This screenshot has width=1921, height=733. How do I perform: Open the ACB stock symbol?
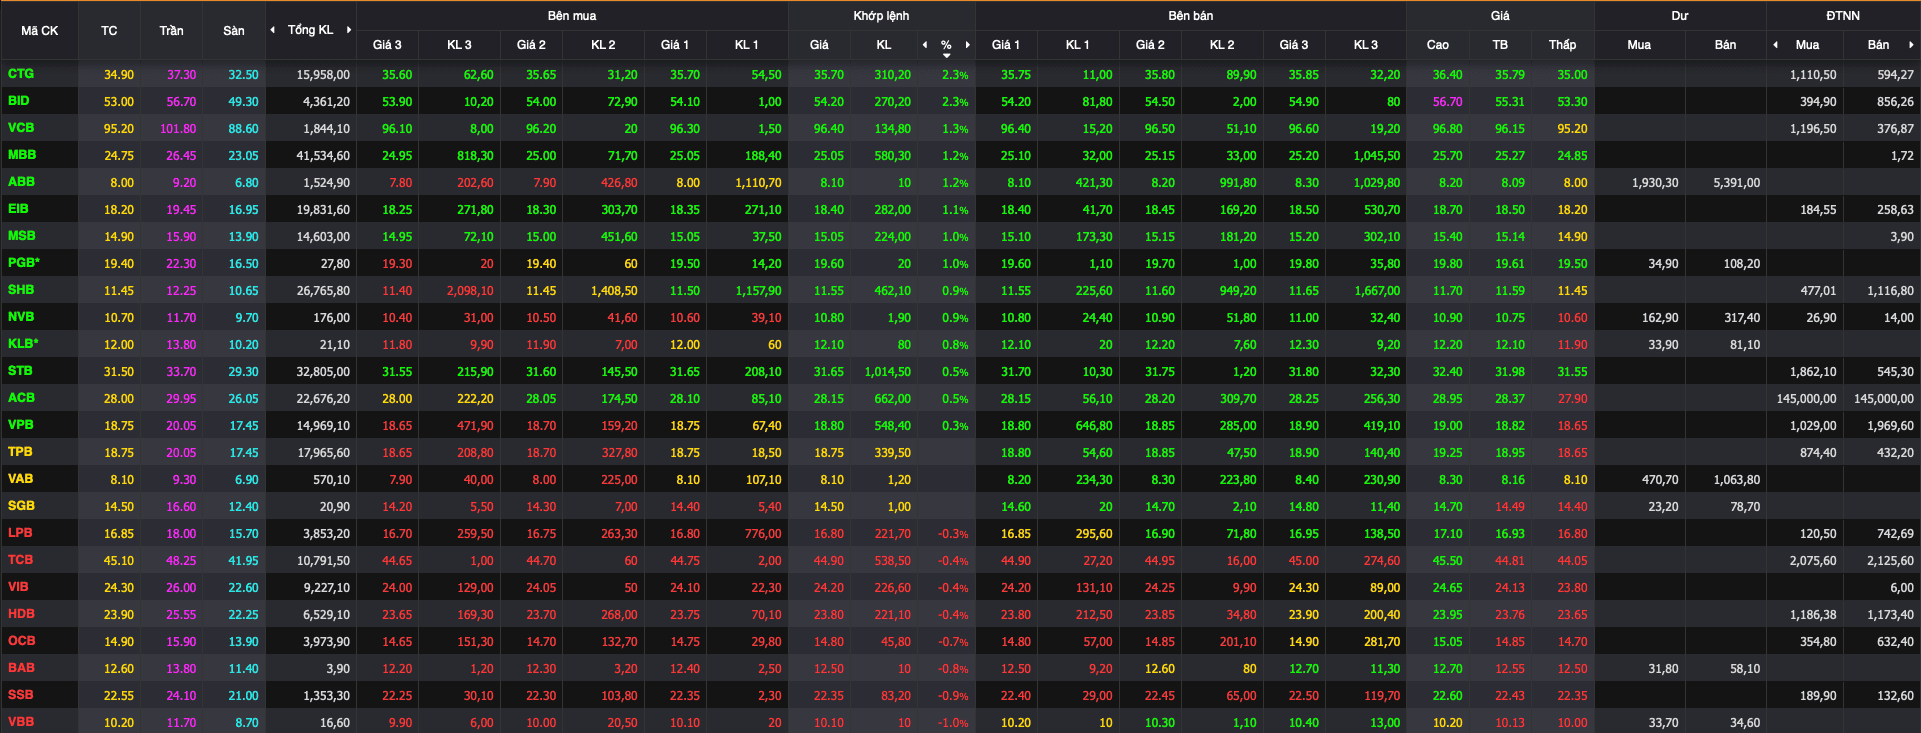pyautogui.click(x=21, y=398)
